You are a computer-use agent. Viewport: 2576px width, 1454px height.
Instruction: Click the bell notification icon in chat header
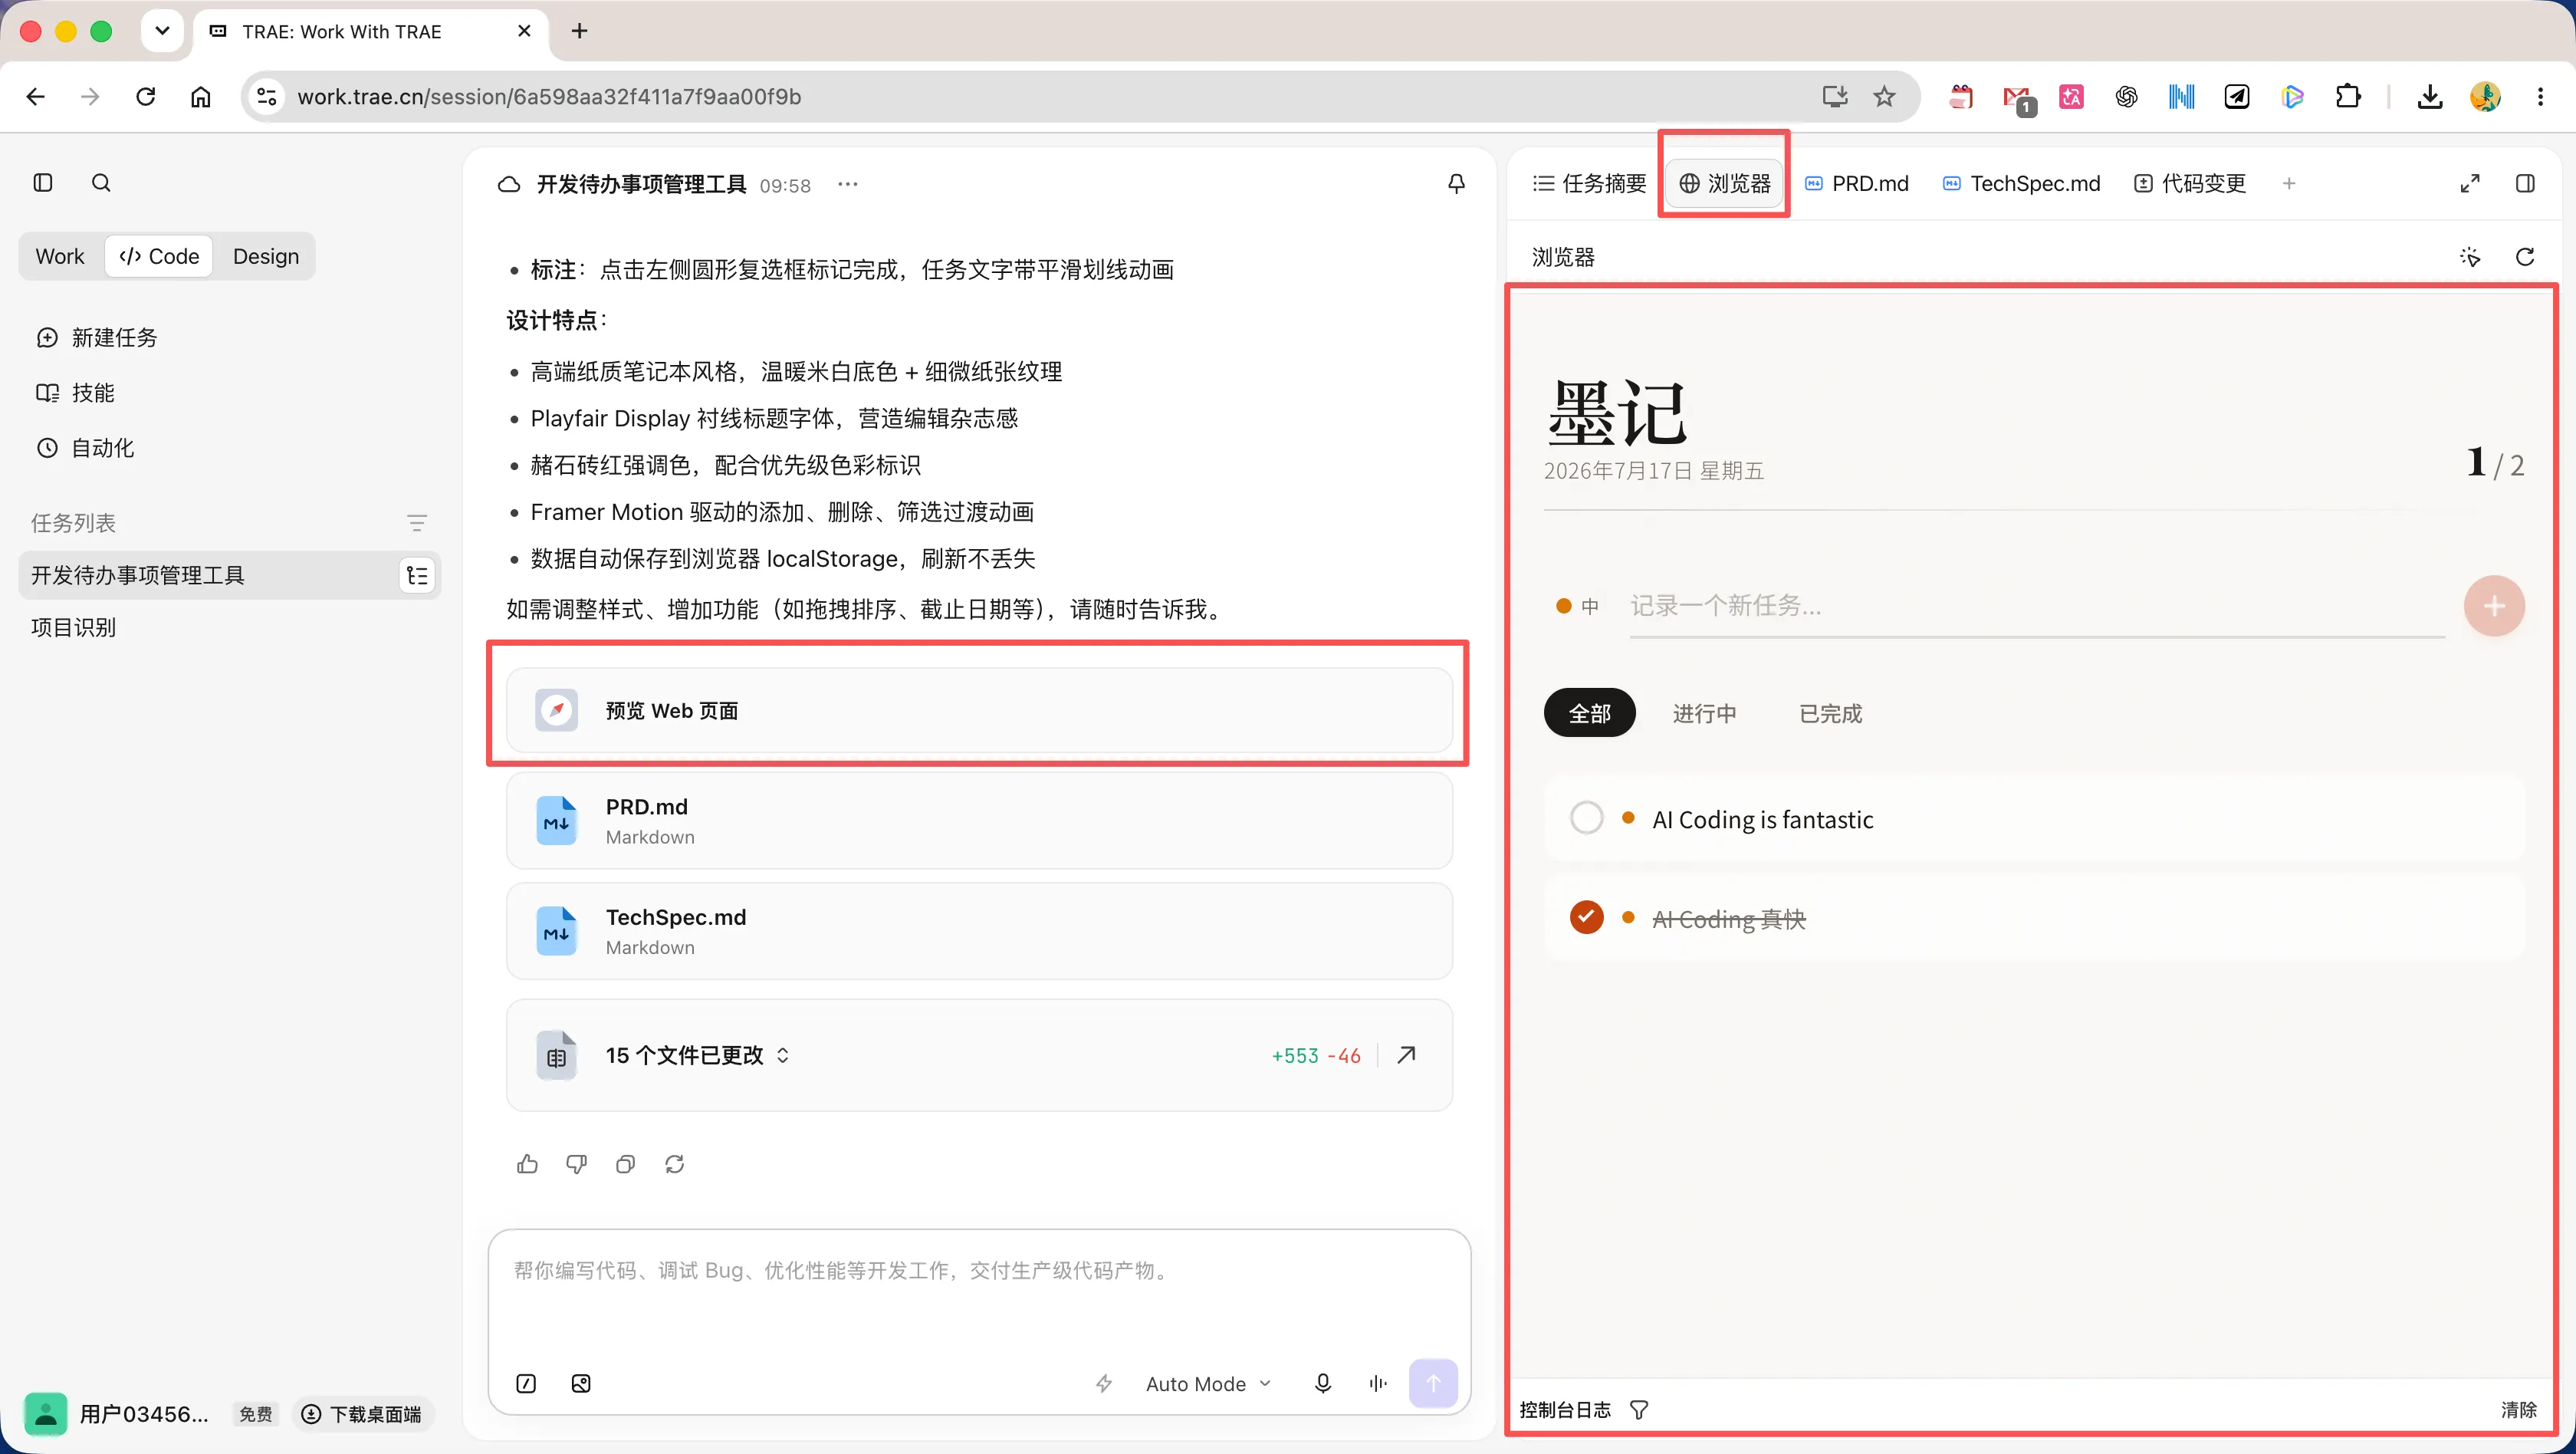point(1457,184)
